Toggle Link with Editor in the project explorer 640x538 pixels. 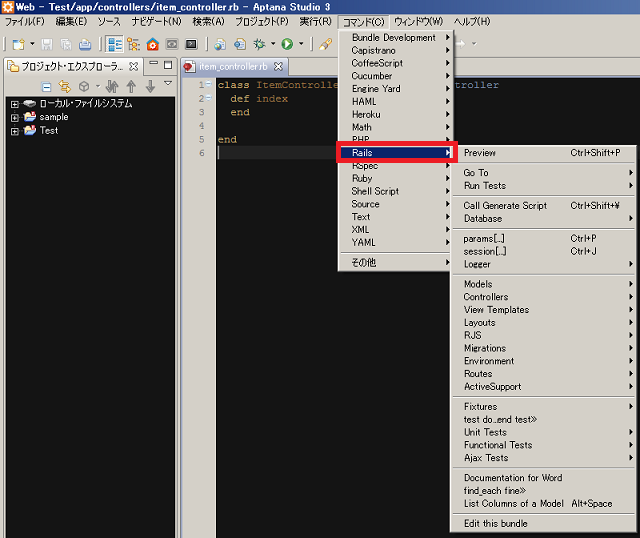65,86
